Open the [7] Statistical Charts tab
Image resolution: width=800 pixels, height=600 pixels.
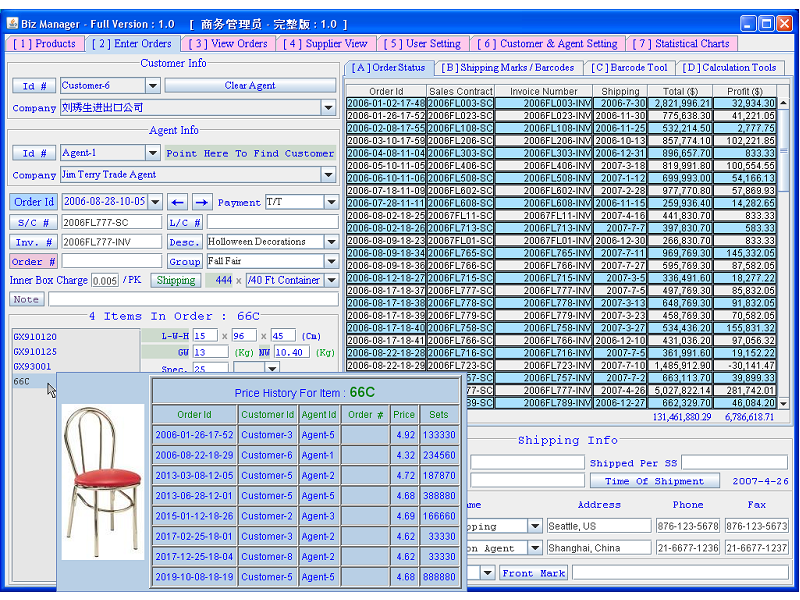[x=682, y=44]
